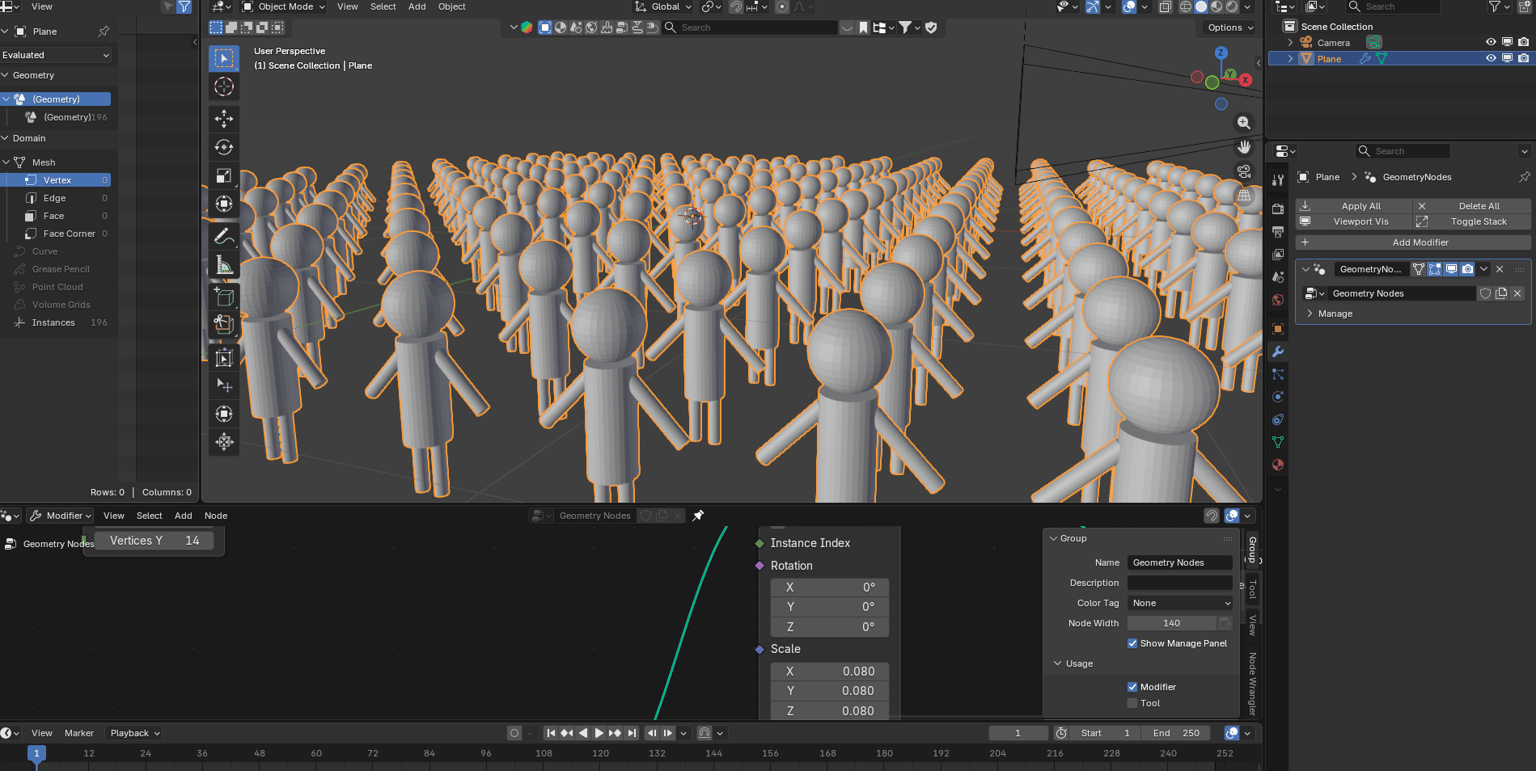1536x771 pixels.
Task: Open the Color Tag None dropdown
Action: tap(1180, 603)
